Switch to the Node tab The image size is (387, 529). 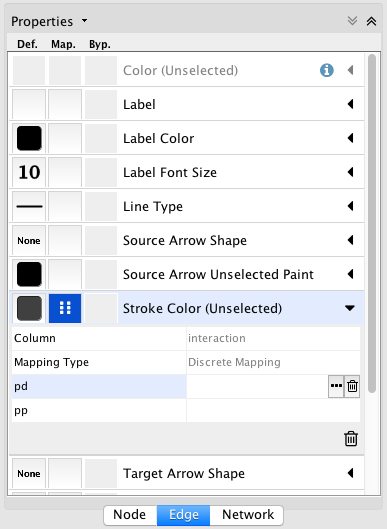click(130, 515)
